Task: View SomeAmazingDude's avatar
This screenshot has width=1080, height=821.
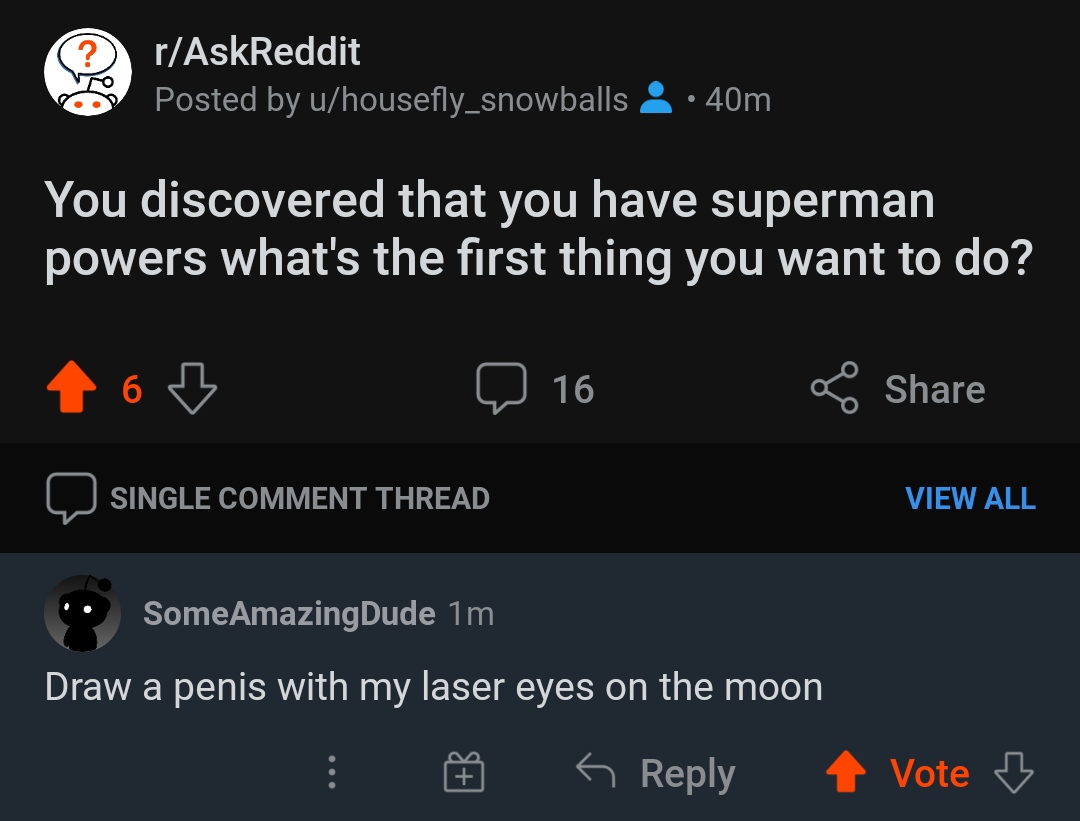Action: pyautogui.click(x=83, y=612)
